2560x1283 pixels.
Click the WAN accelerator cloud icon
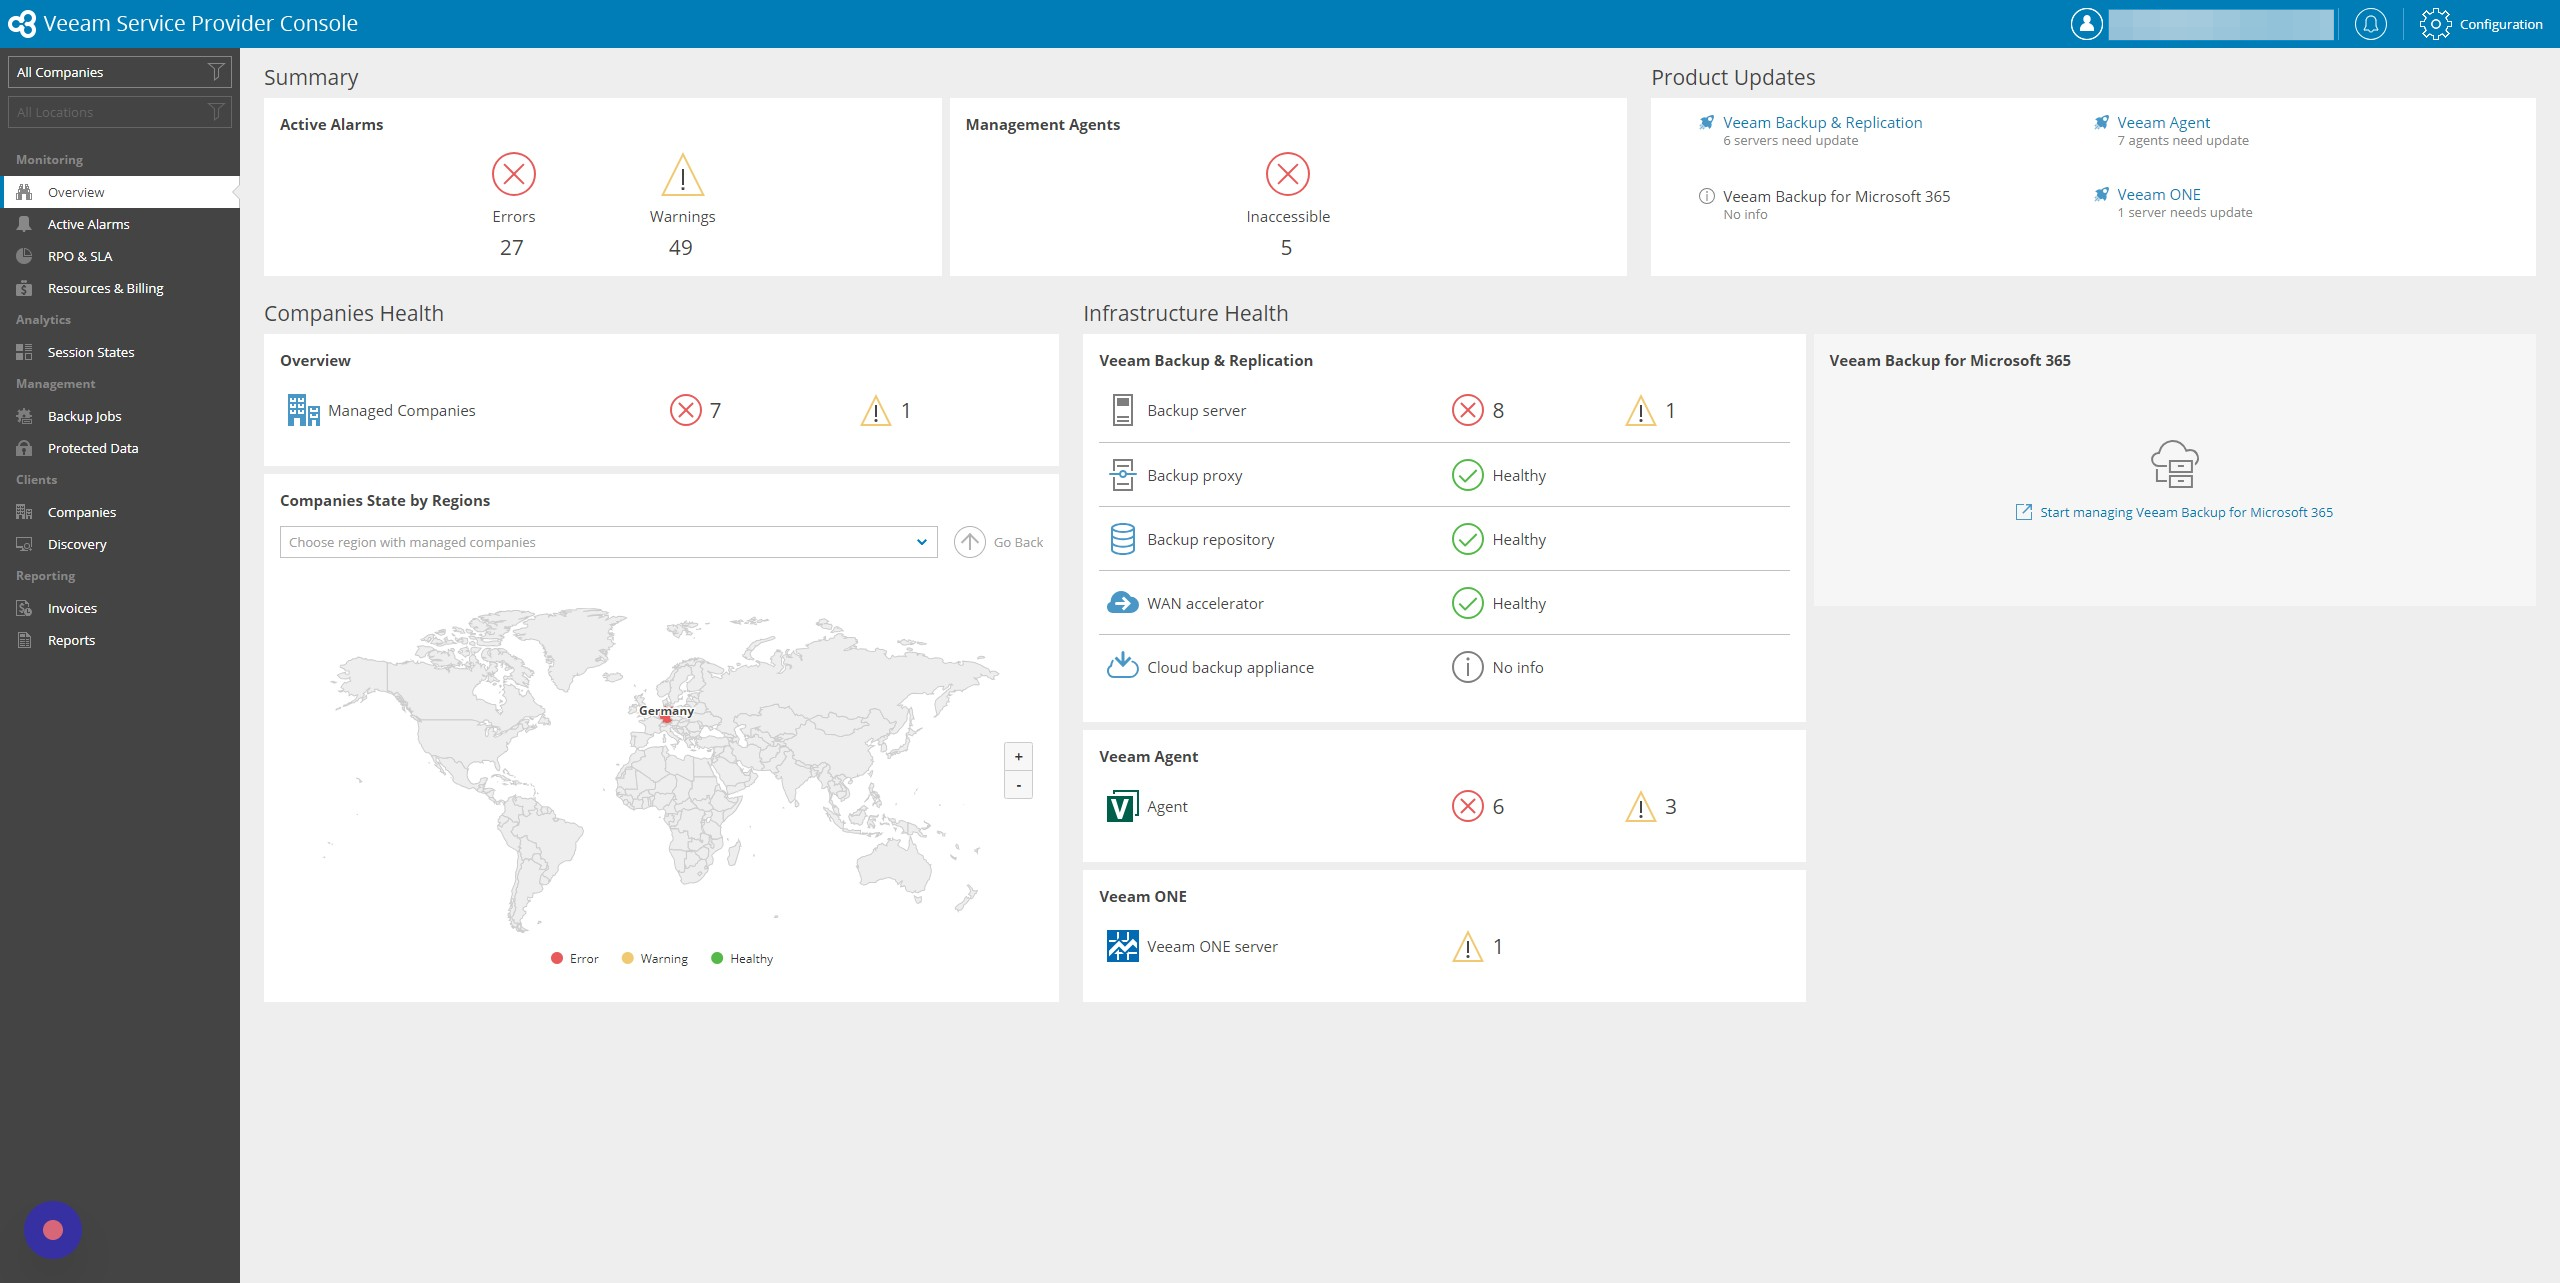coord(1122,603)
